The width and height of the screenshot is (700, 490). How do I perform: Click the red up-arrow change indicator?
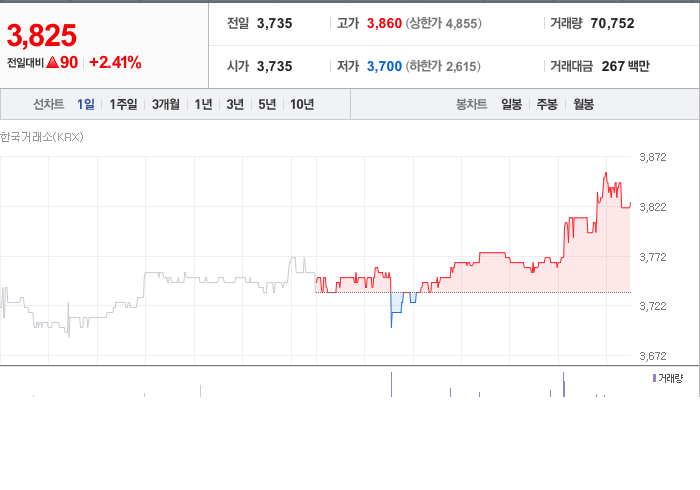point(52,62)
